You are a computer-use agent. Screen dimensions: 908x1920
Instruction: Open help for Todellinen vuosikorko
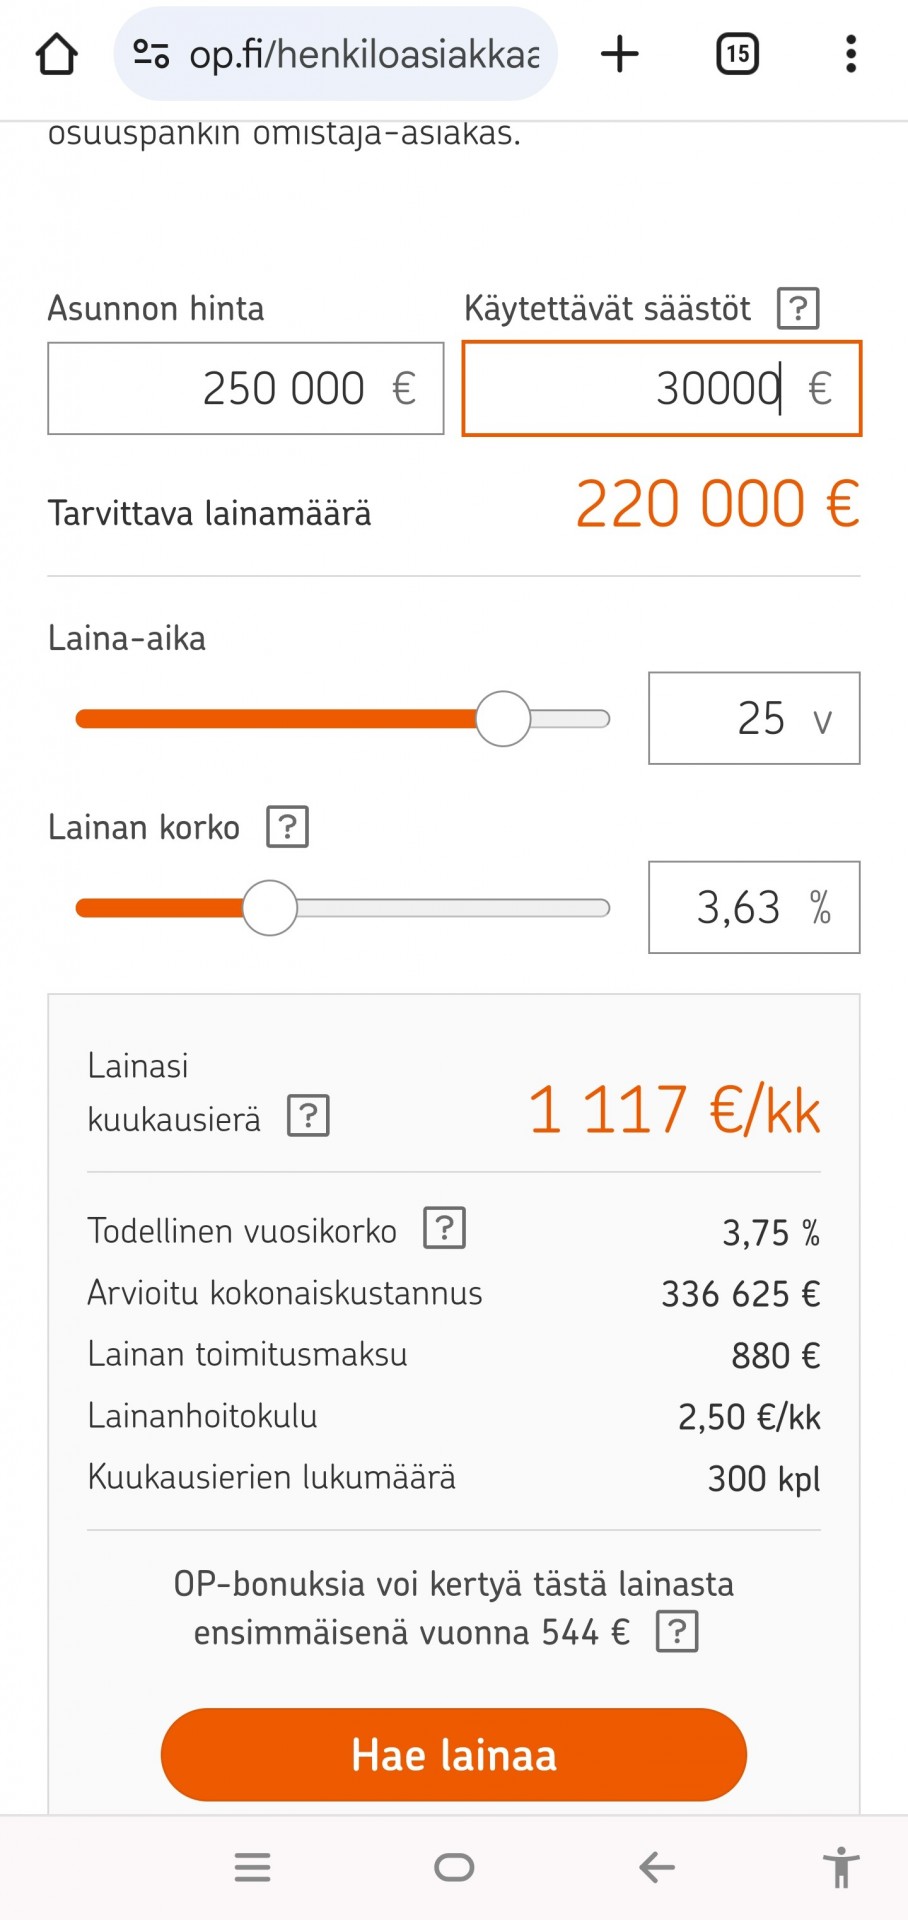444,1227
